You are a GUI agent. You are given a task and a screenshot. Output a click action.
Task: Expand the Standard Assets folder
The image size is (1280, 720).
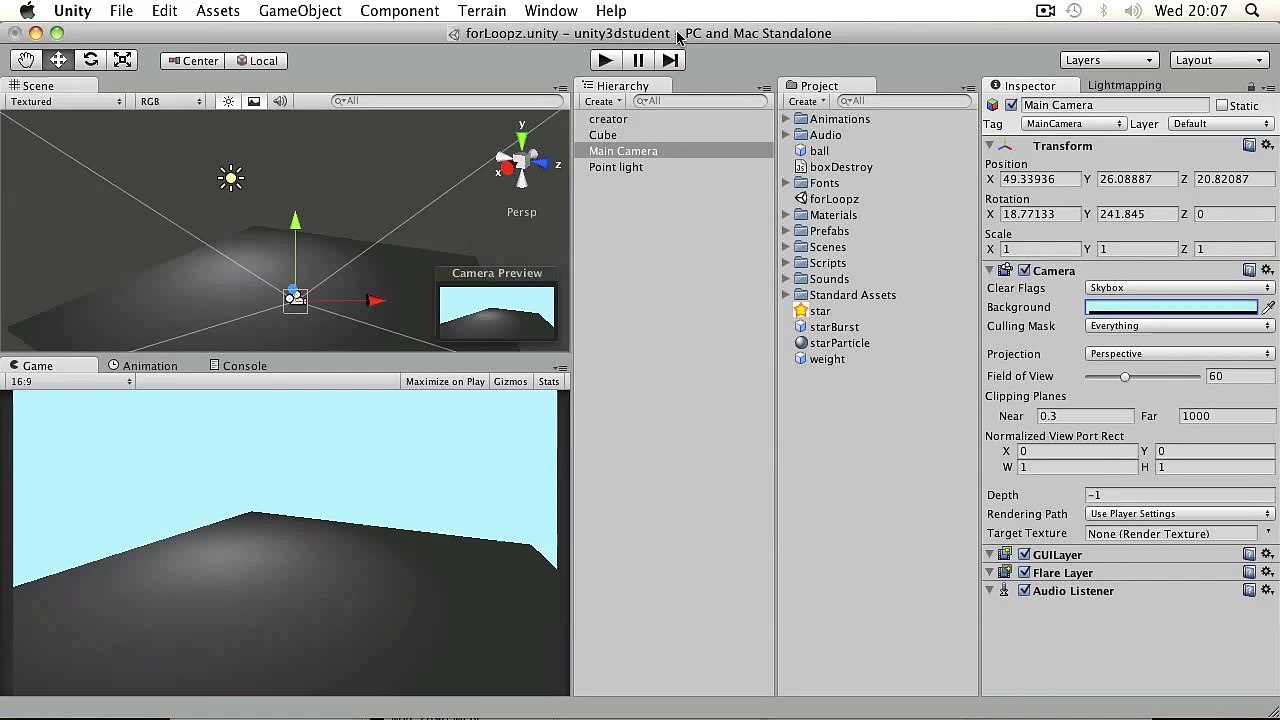click(x=786, y=295)
